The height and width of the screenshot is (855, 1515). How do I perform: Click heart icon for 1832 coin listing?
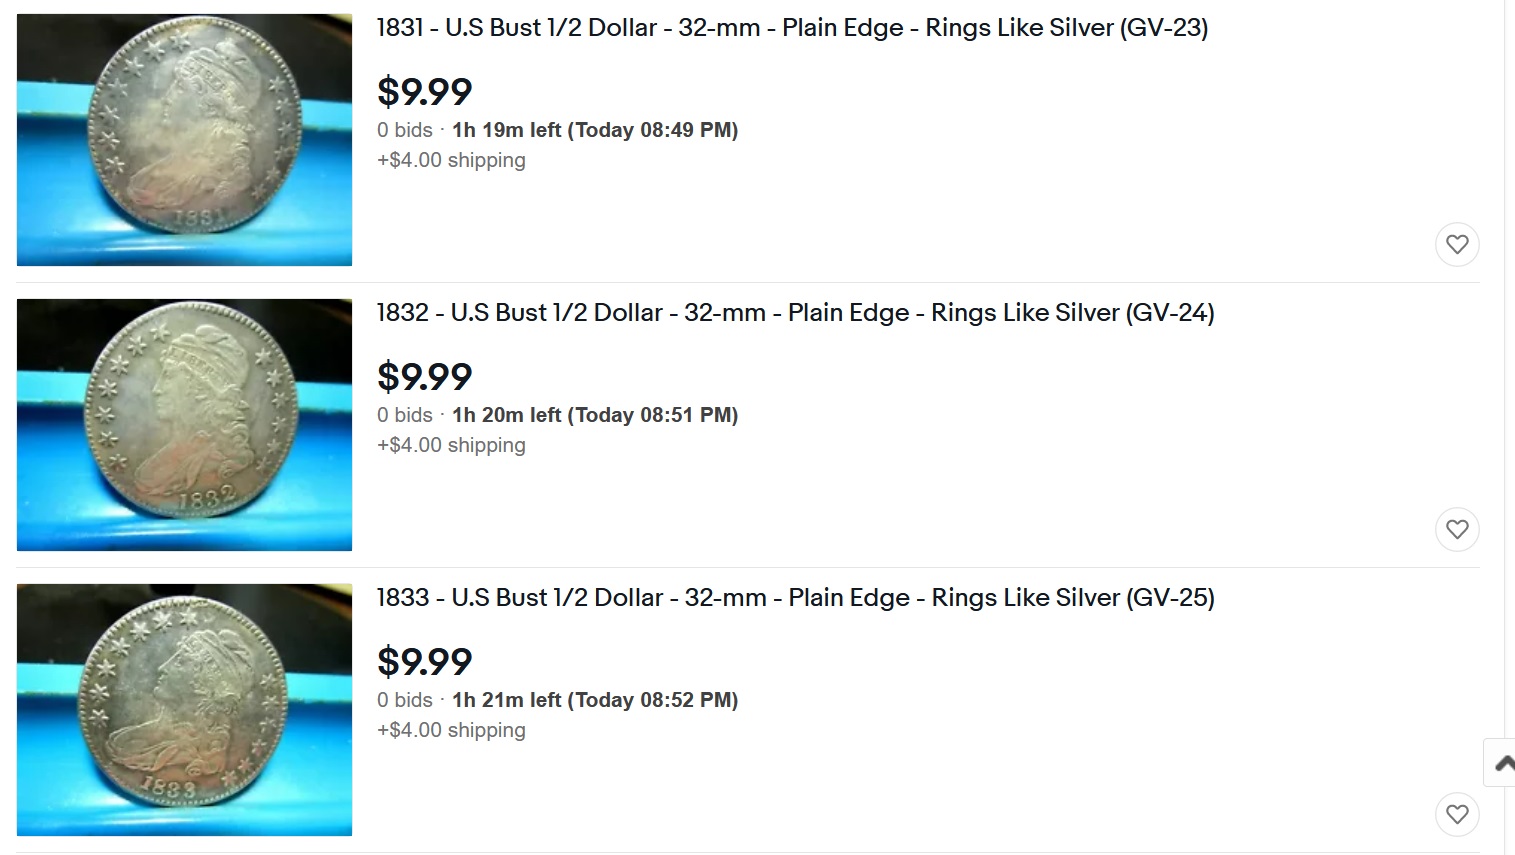[x=1457, y=529]
